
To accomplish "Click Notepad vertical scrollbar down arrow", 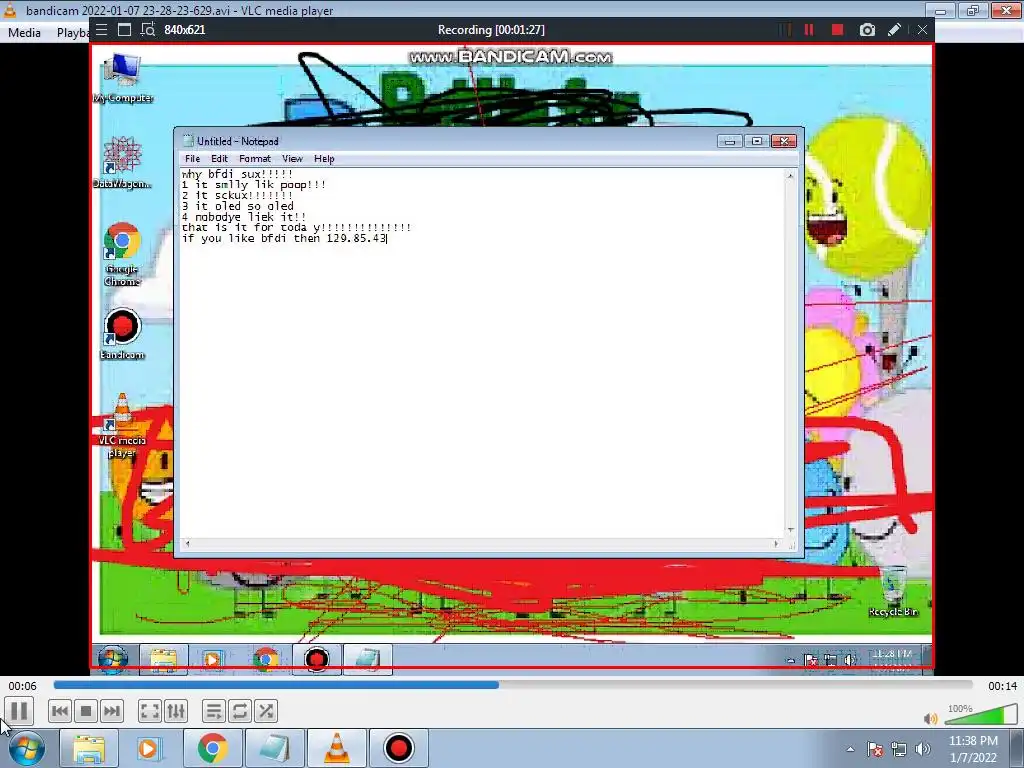I will [x=790, y=530].
